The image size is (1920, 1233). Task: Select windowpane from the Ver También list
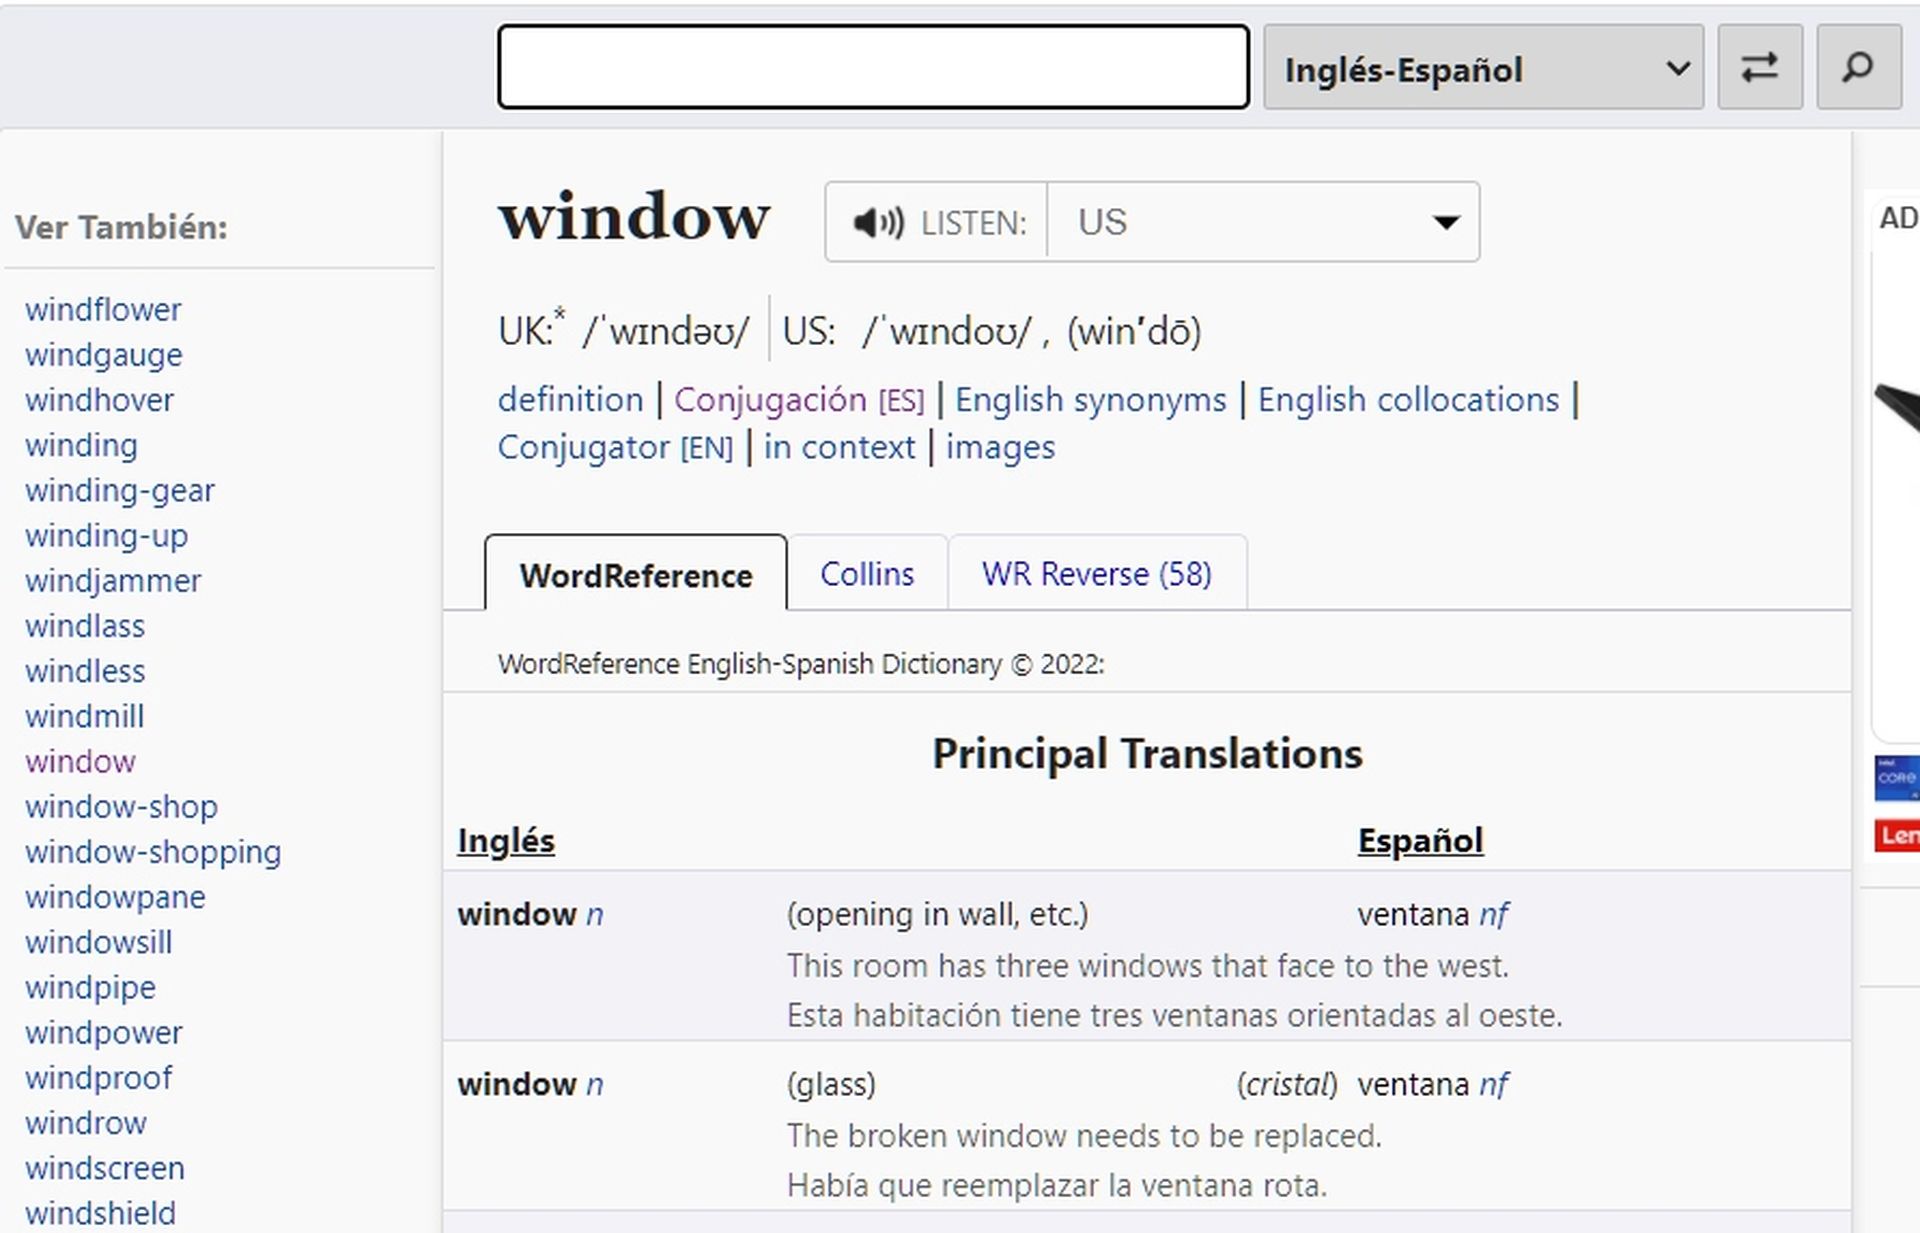tap(115, 897)
